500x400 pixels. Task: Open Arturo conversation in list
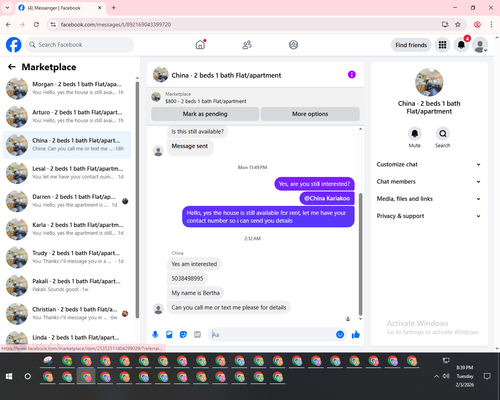[67, 117]
